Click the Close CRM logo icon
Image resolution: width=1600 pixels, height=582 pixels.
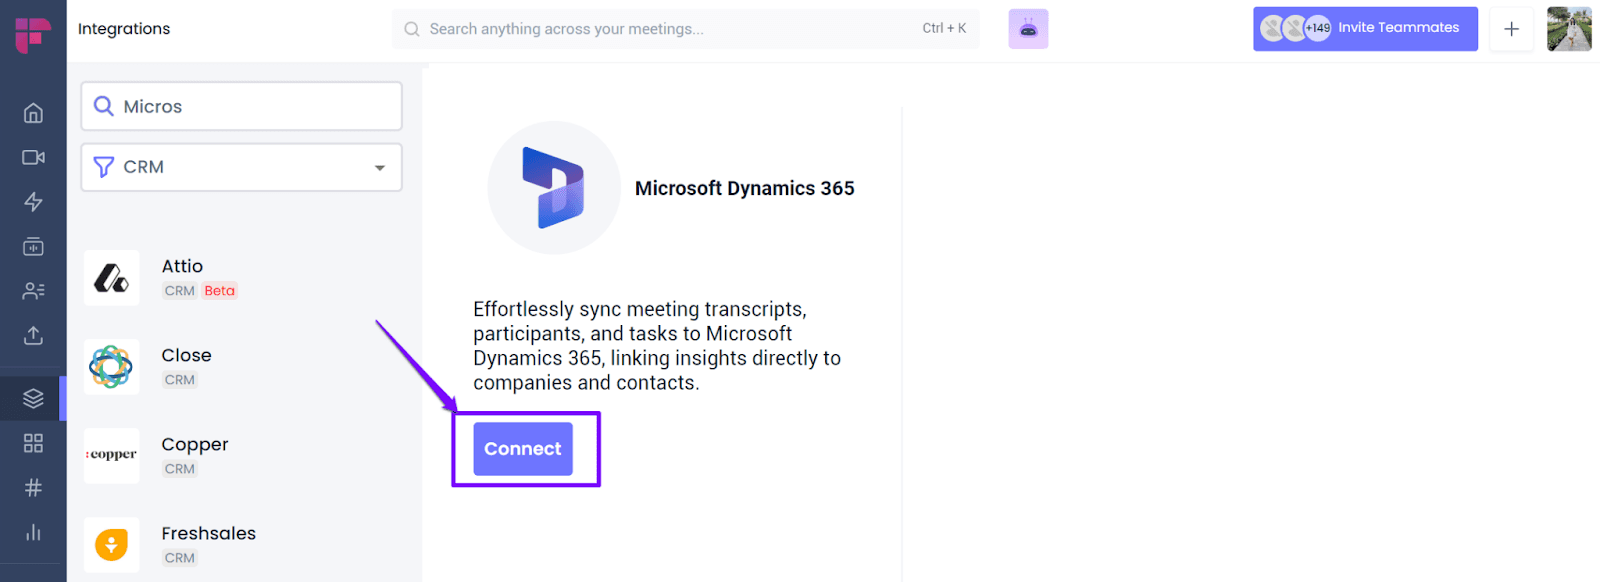point(112,367)
